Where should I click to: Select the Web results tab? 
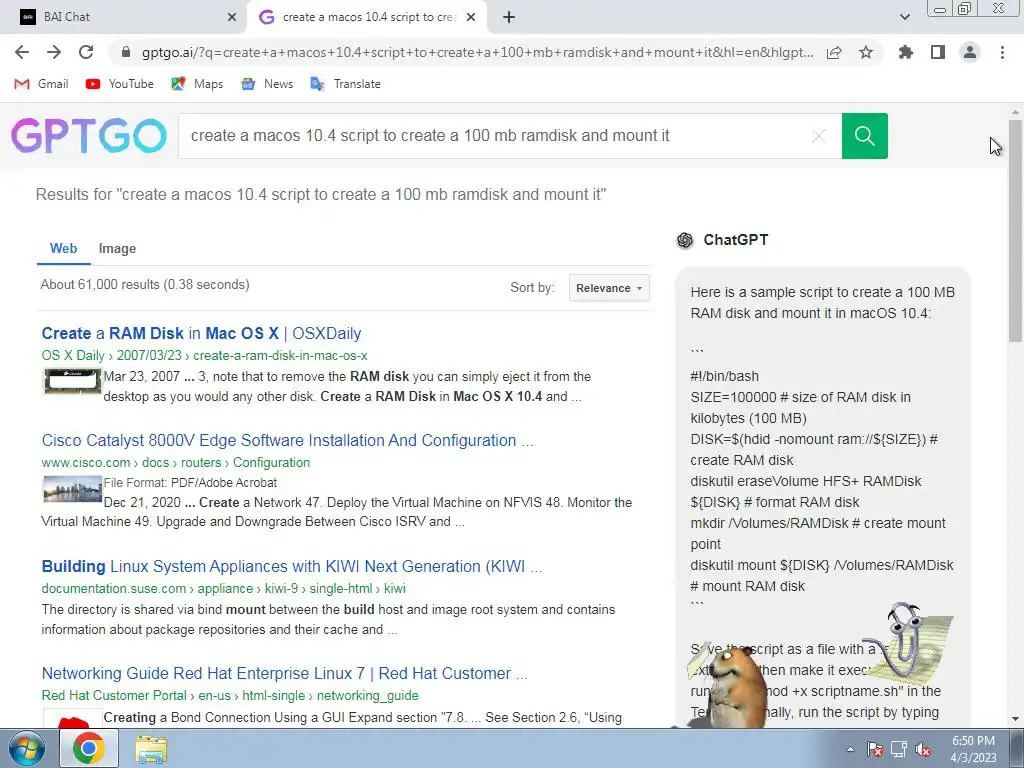pos(63,249)
